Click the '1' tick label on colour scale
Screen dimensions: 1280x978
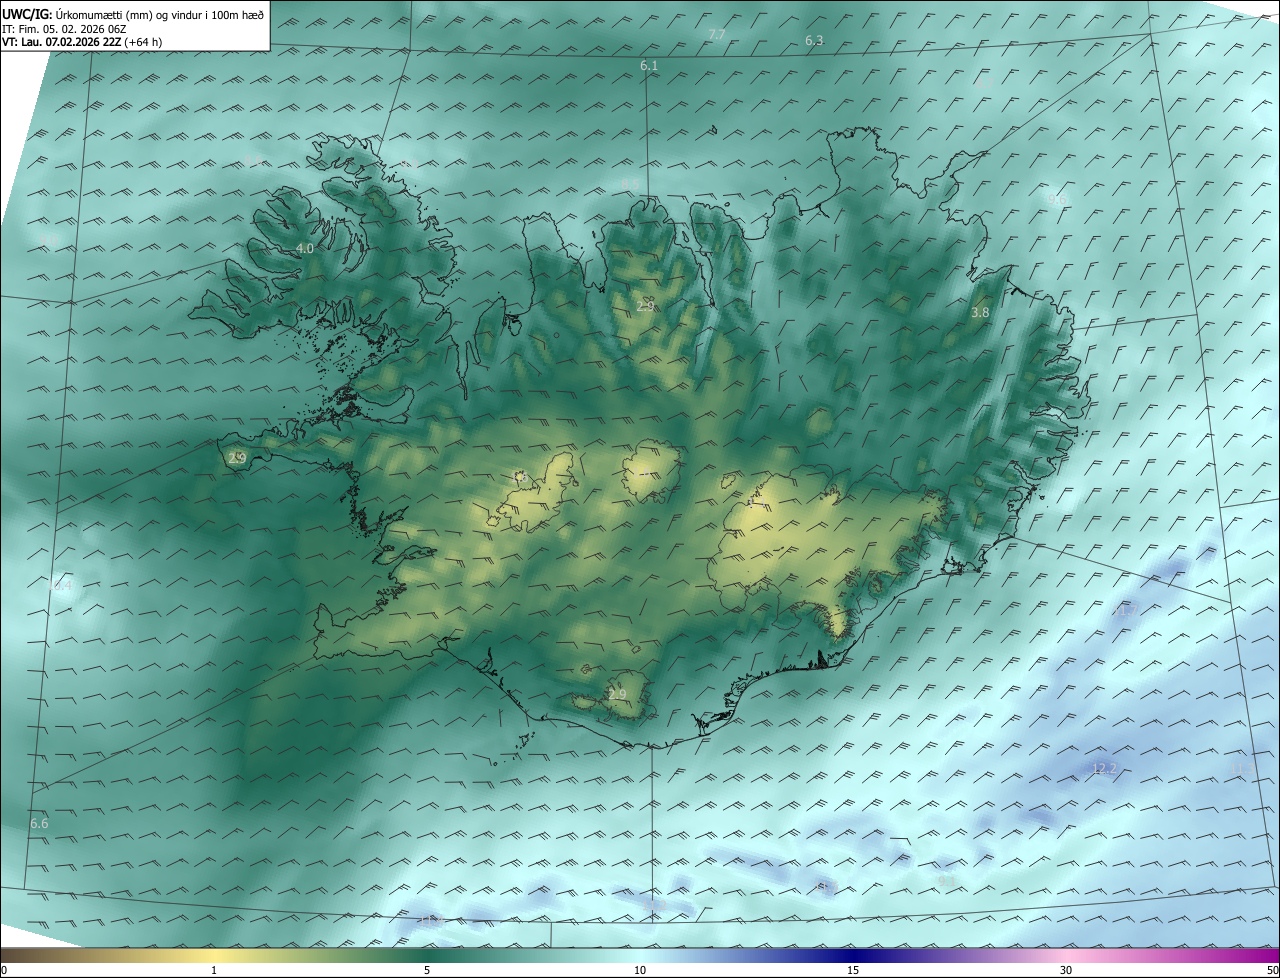click(215, 970)
